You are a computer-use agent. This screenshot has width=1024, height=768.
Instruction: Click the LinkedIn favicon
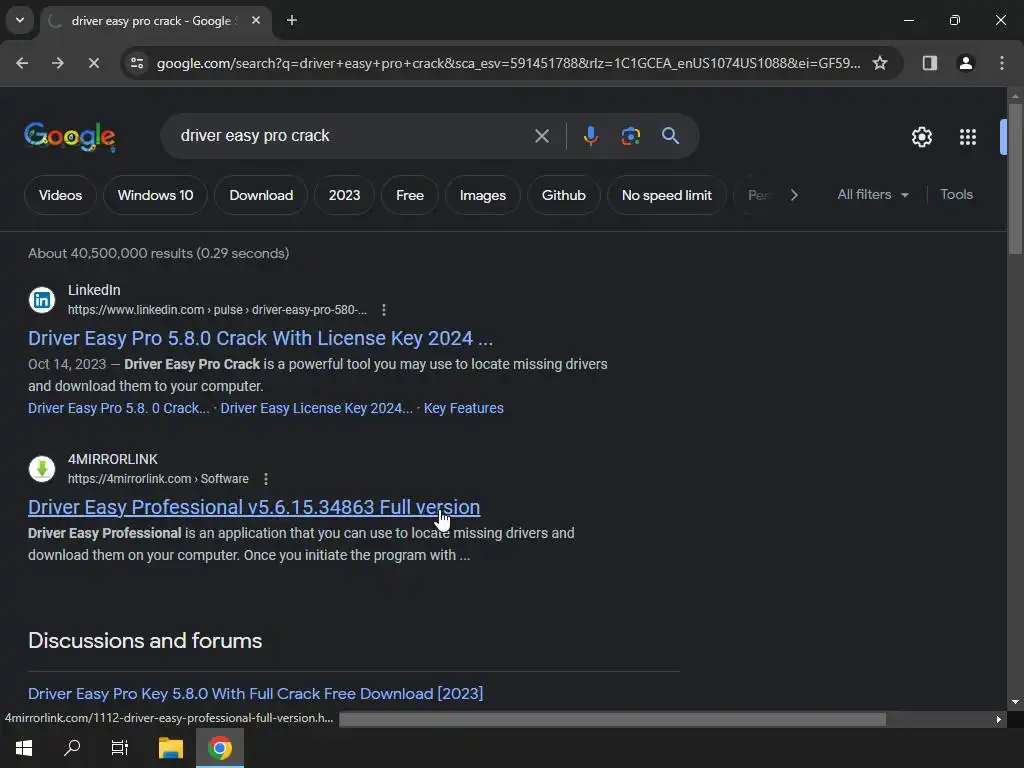[42, 300]
